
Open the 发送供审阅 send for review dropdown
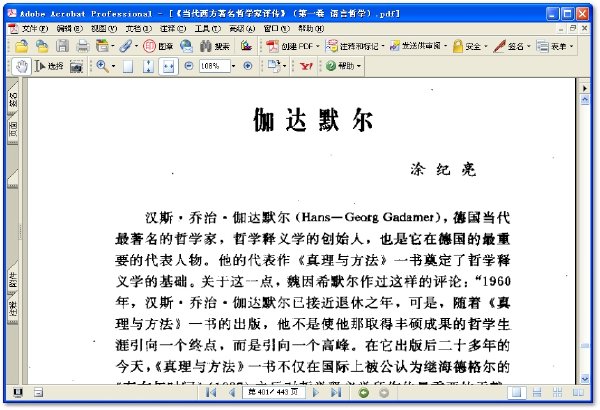[x=419, y=46]
